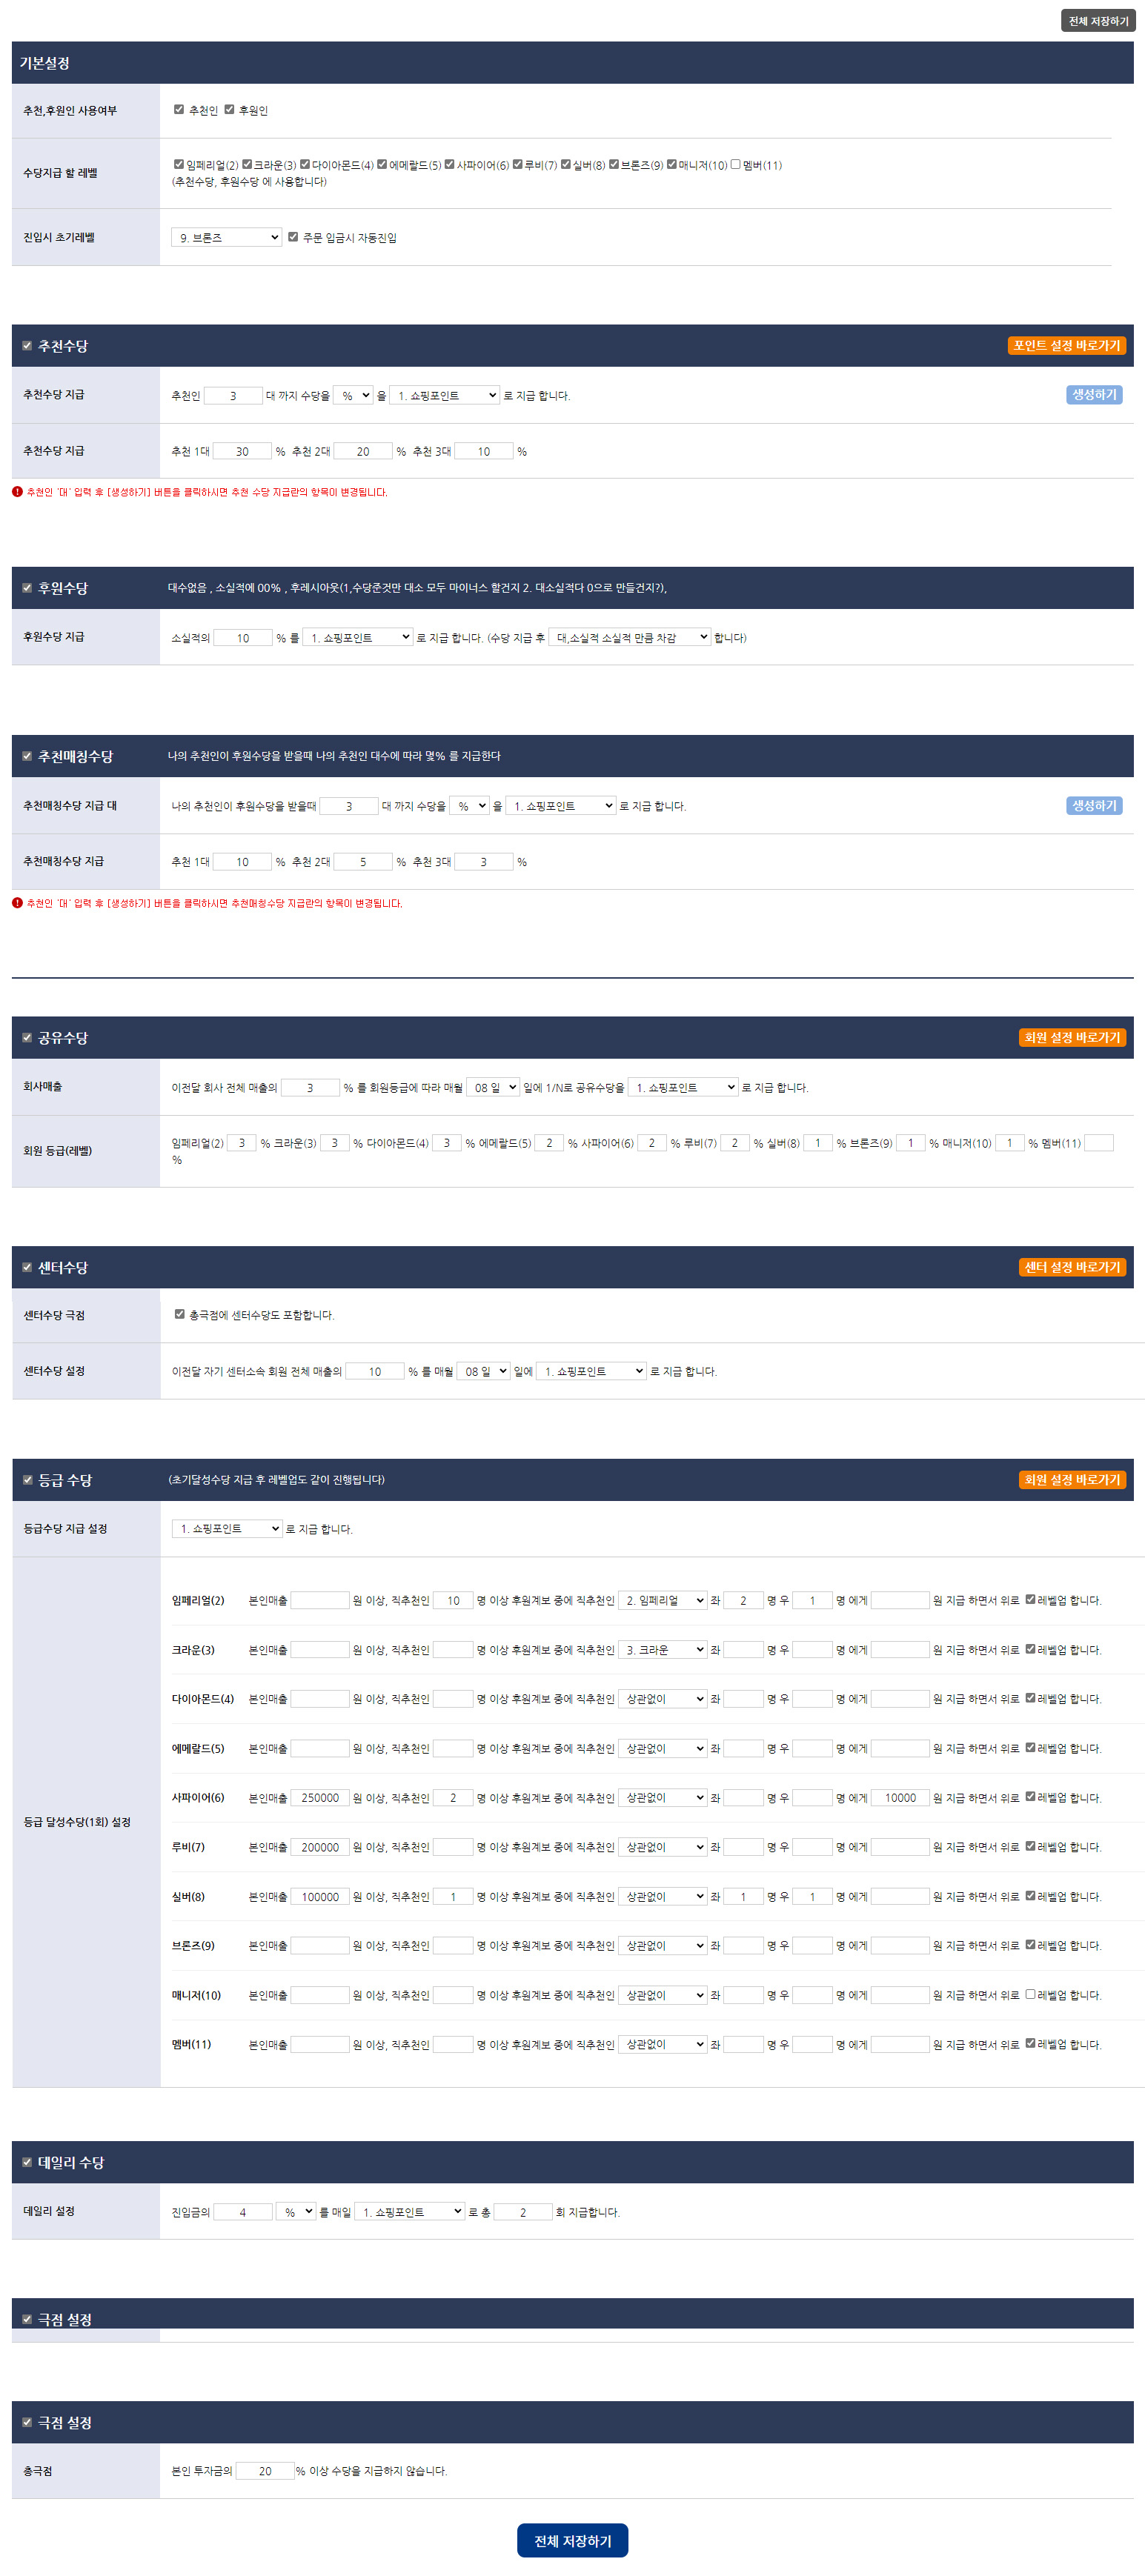This screenshot has height=2576, width=1145.
Task: Click the 총극점 본인 투자금 percent field
Action: tap(265, 2471)
